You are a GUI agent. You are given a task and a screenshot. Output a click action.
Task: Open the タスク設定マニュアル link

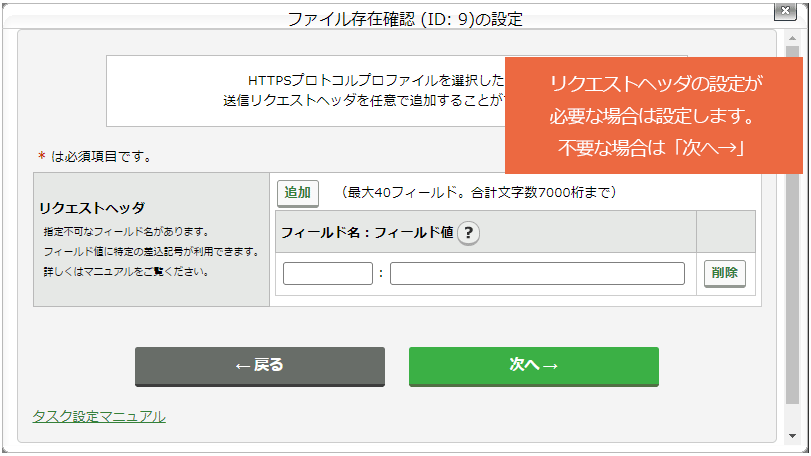(99, 416)
